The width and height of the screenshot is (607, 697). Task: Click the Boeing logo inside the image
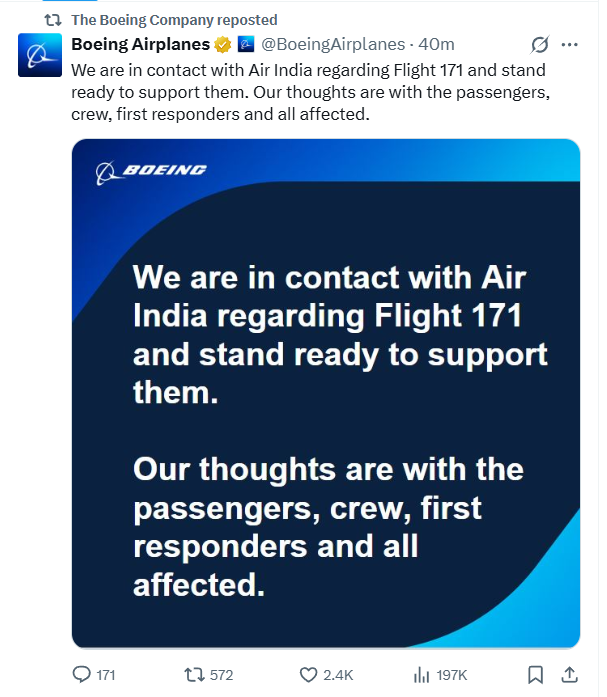click(151, 171)
